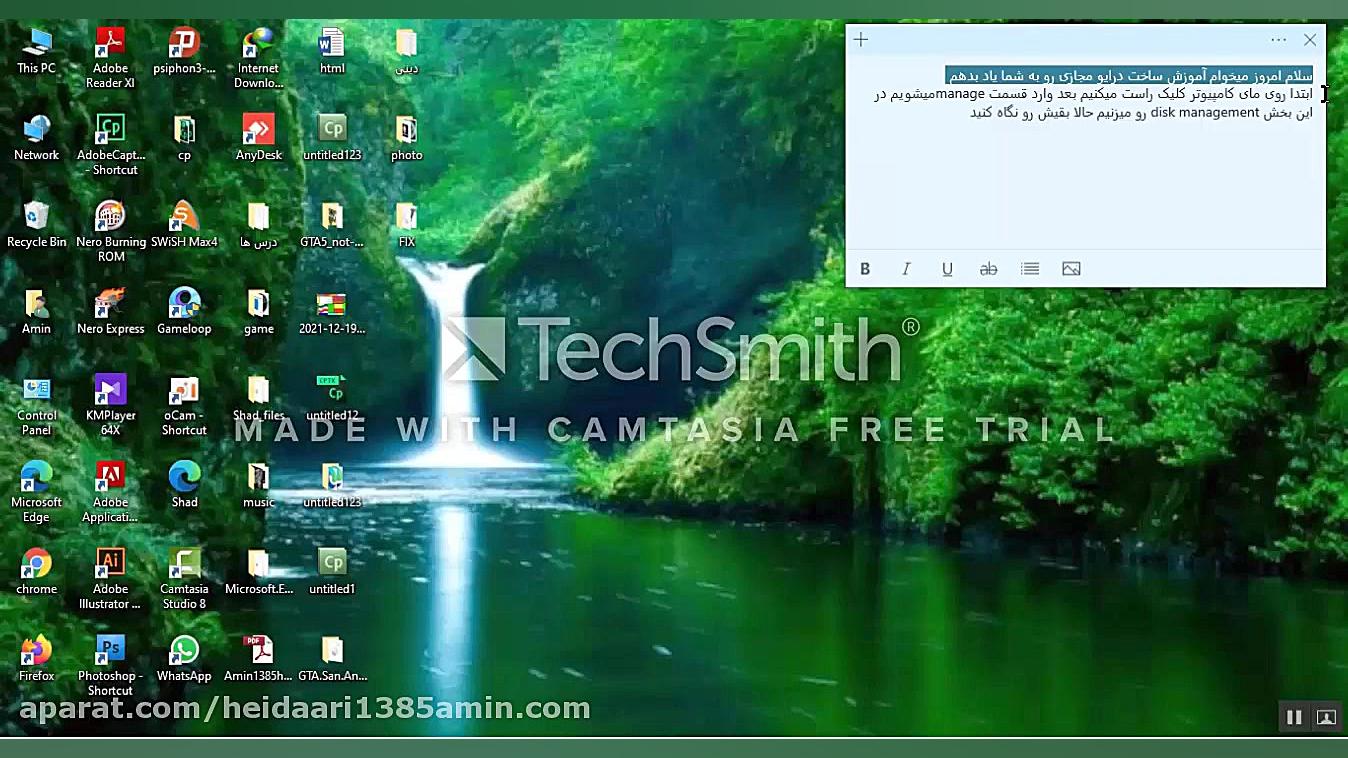Click "disk management" in the note text
This screenshot has height=758, width=1348.
pos(1205,113)
